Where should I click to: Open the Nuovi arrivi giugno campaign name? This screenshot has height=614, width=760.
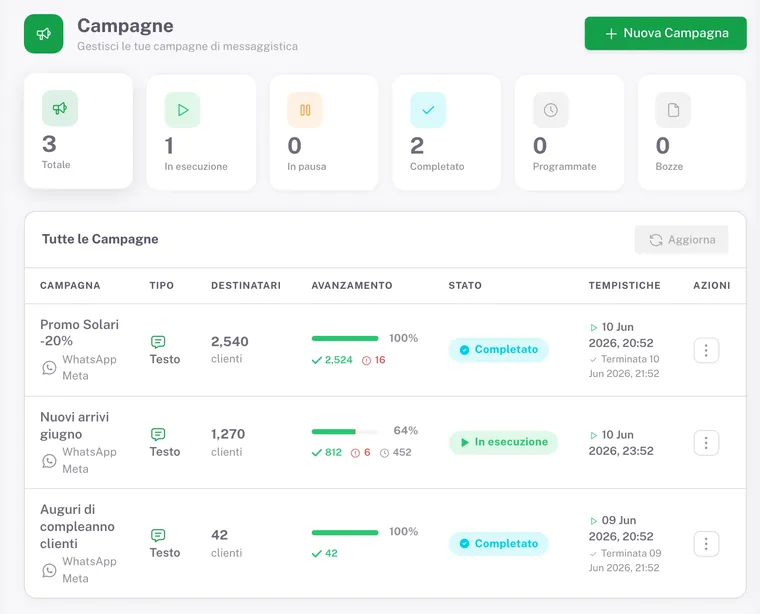tap(75, 425)
